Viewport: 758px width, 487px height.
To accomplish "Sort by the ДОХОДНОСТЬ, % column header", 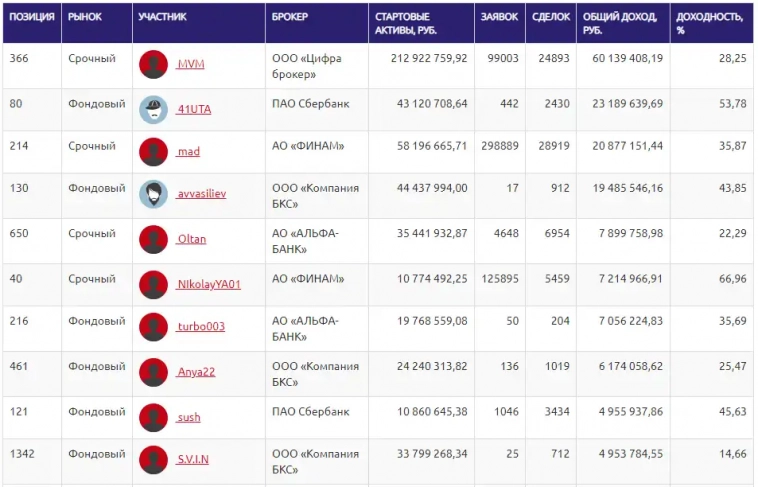I will pos(710,23).
